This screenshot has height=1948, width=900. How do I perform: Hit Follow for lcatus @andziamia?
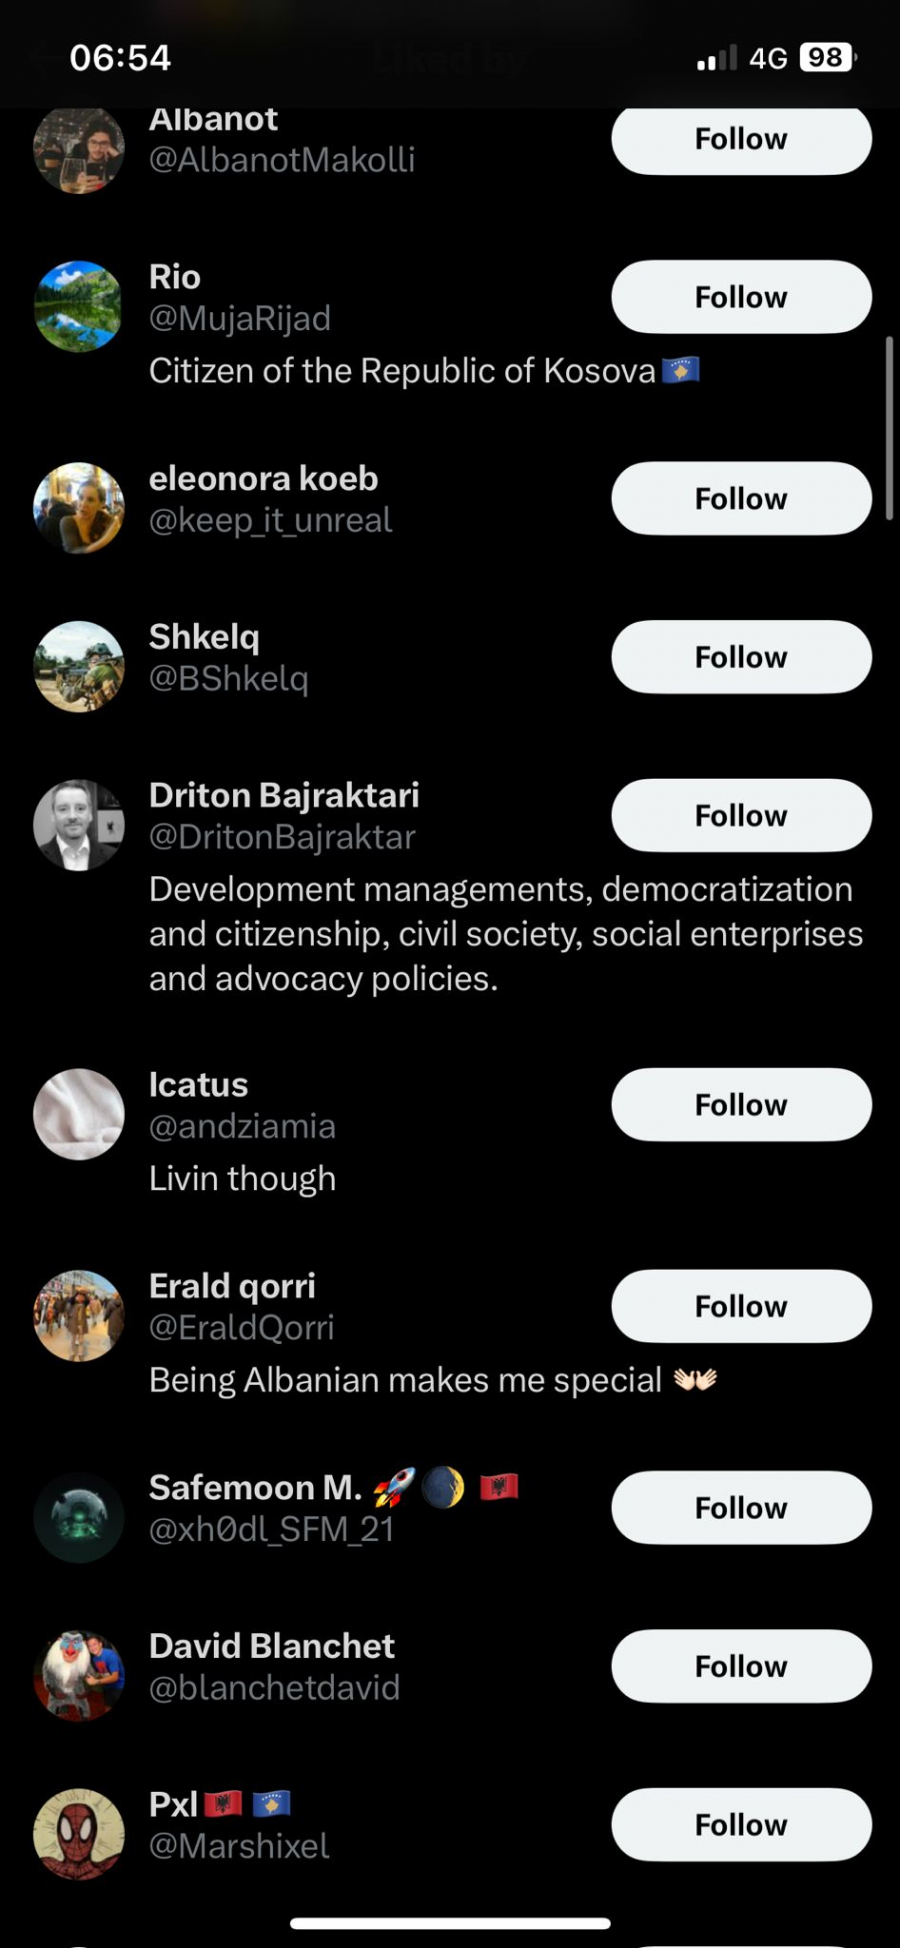[741, 1105]
